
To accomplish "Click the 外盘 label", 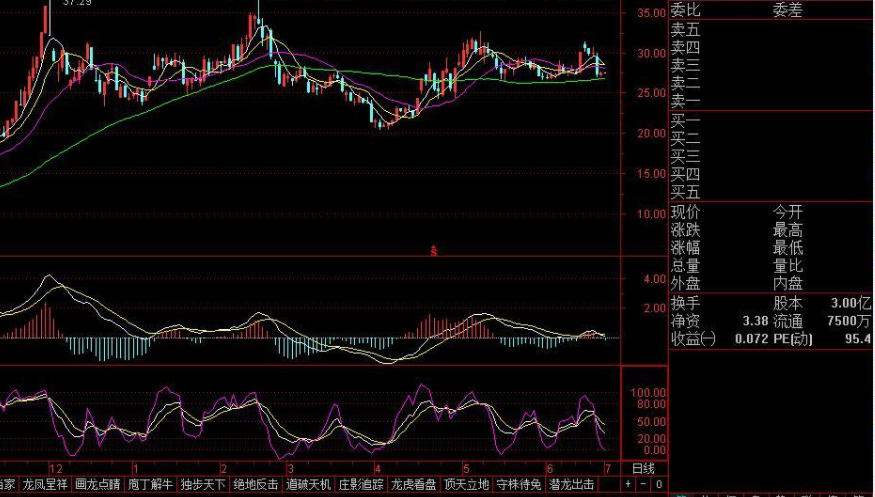I will tap(685, 283).
